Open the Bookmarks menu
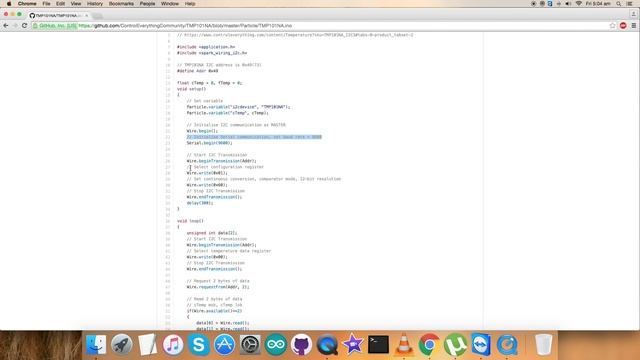 121,4
